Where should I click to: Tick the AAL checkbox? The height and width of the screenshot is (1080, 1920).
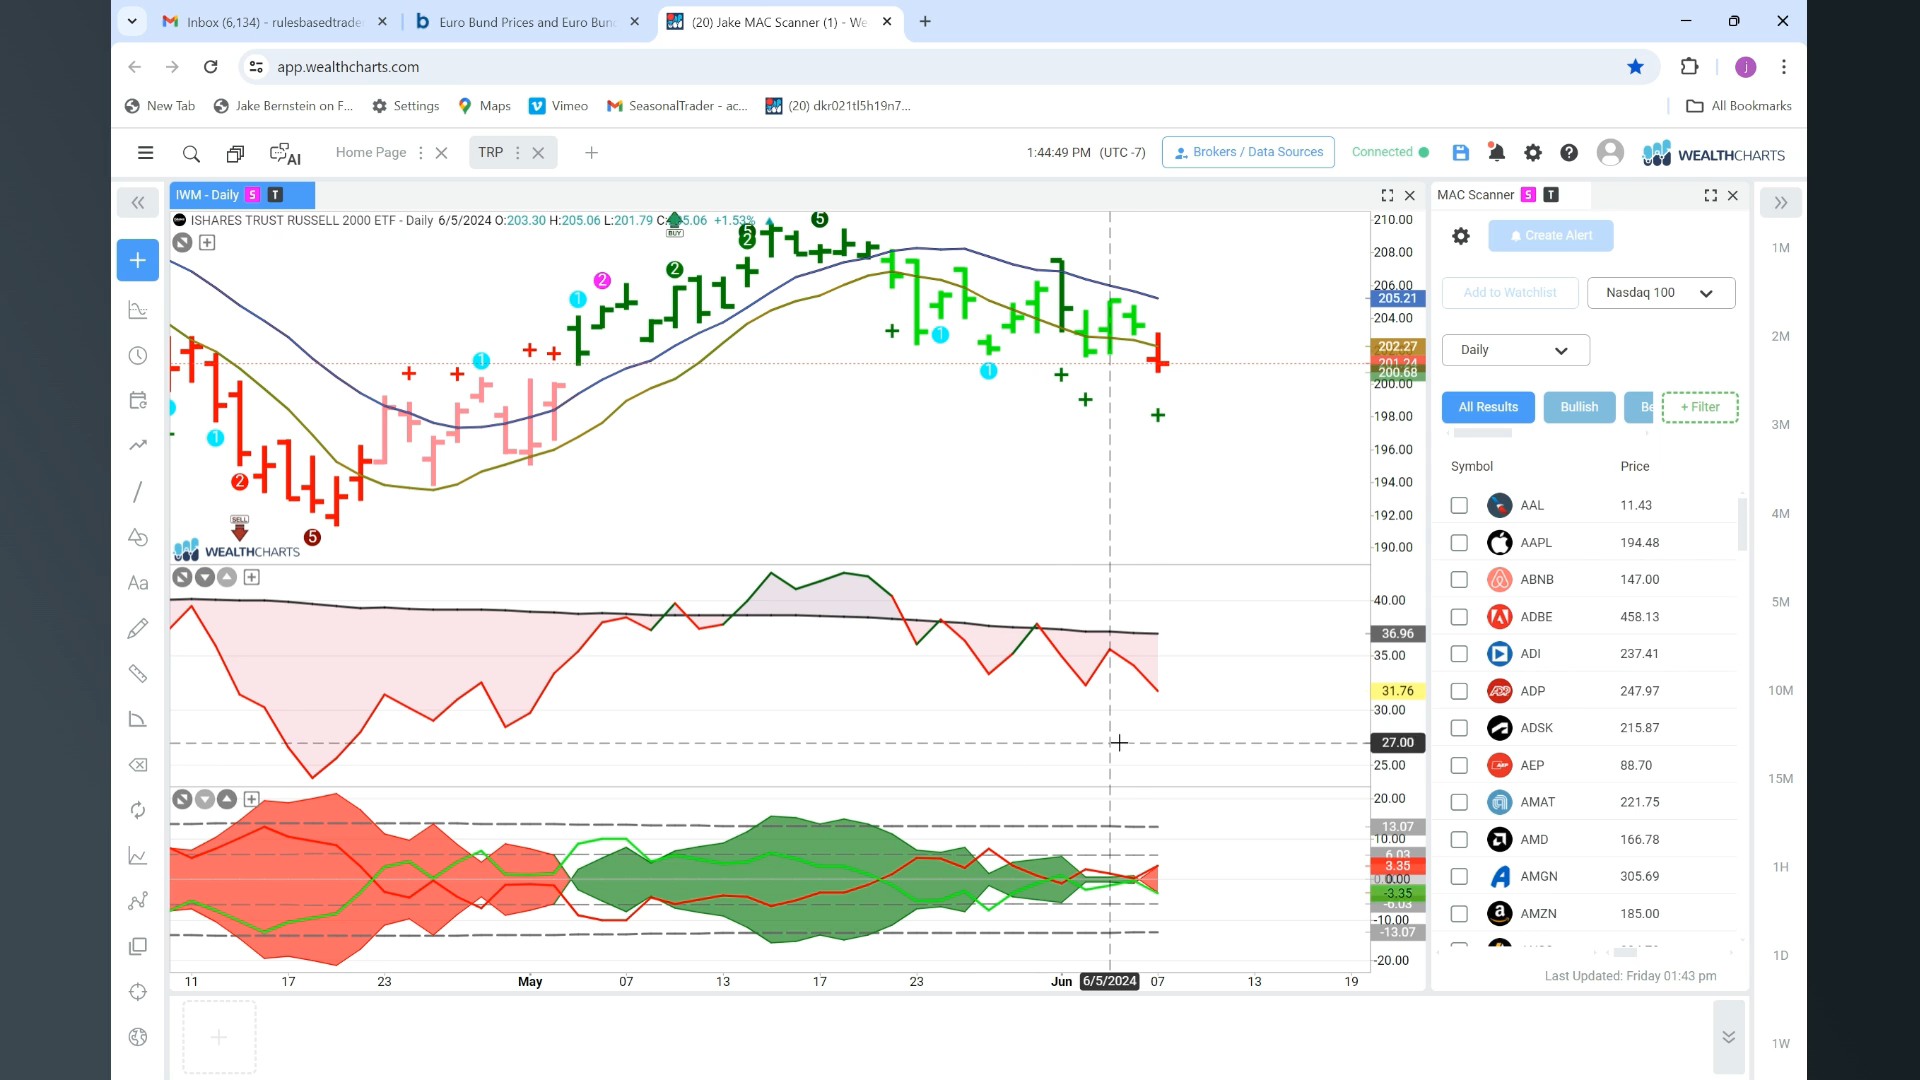pyautogui.click(x=1459, y=506)
